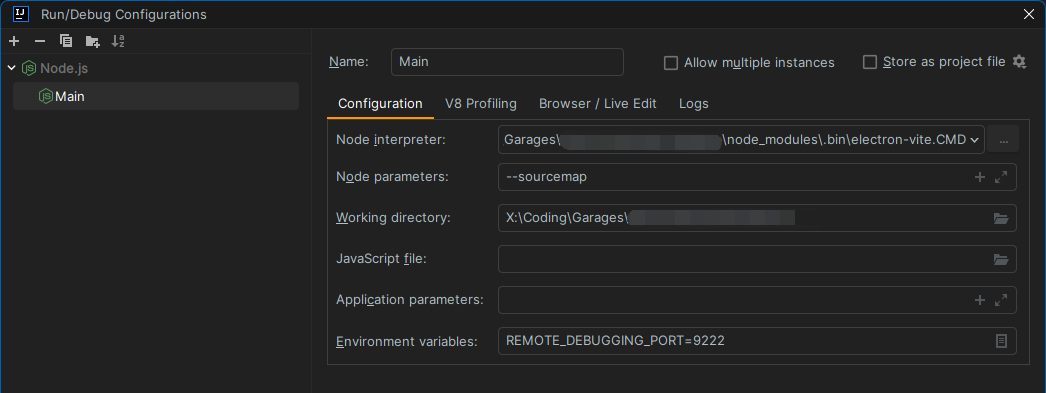Click the Node.js group icon
The image size is (1046, 393).
click(x=29, y=68)
